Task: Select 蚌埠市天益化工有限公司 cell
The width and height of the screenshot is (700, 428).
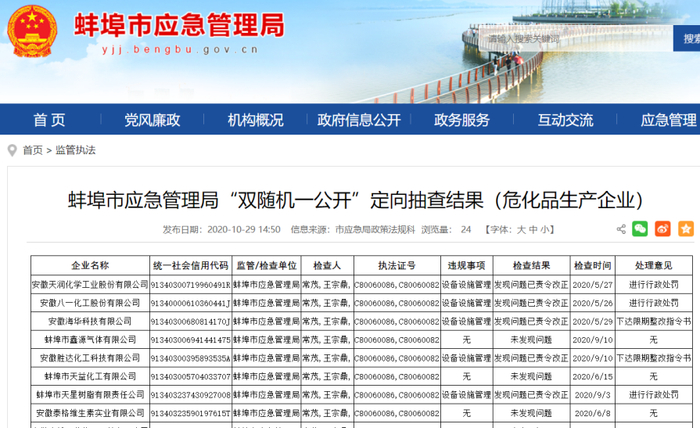Action: 90,376
